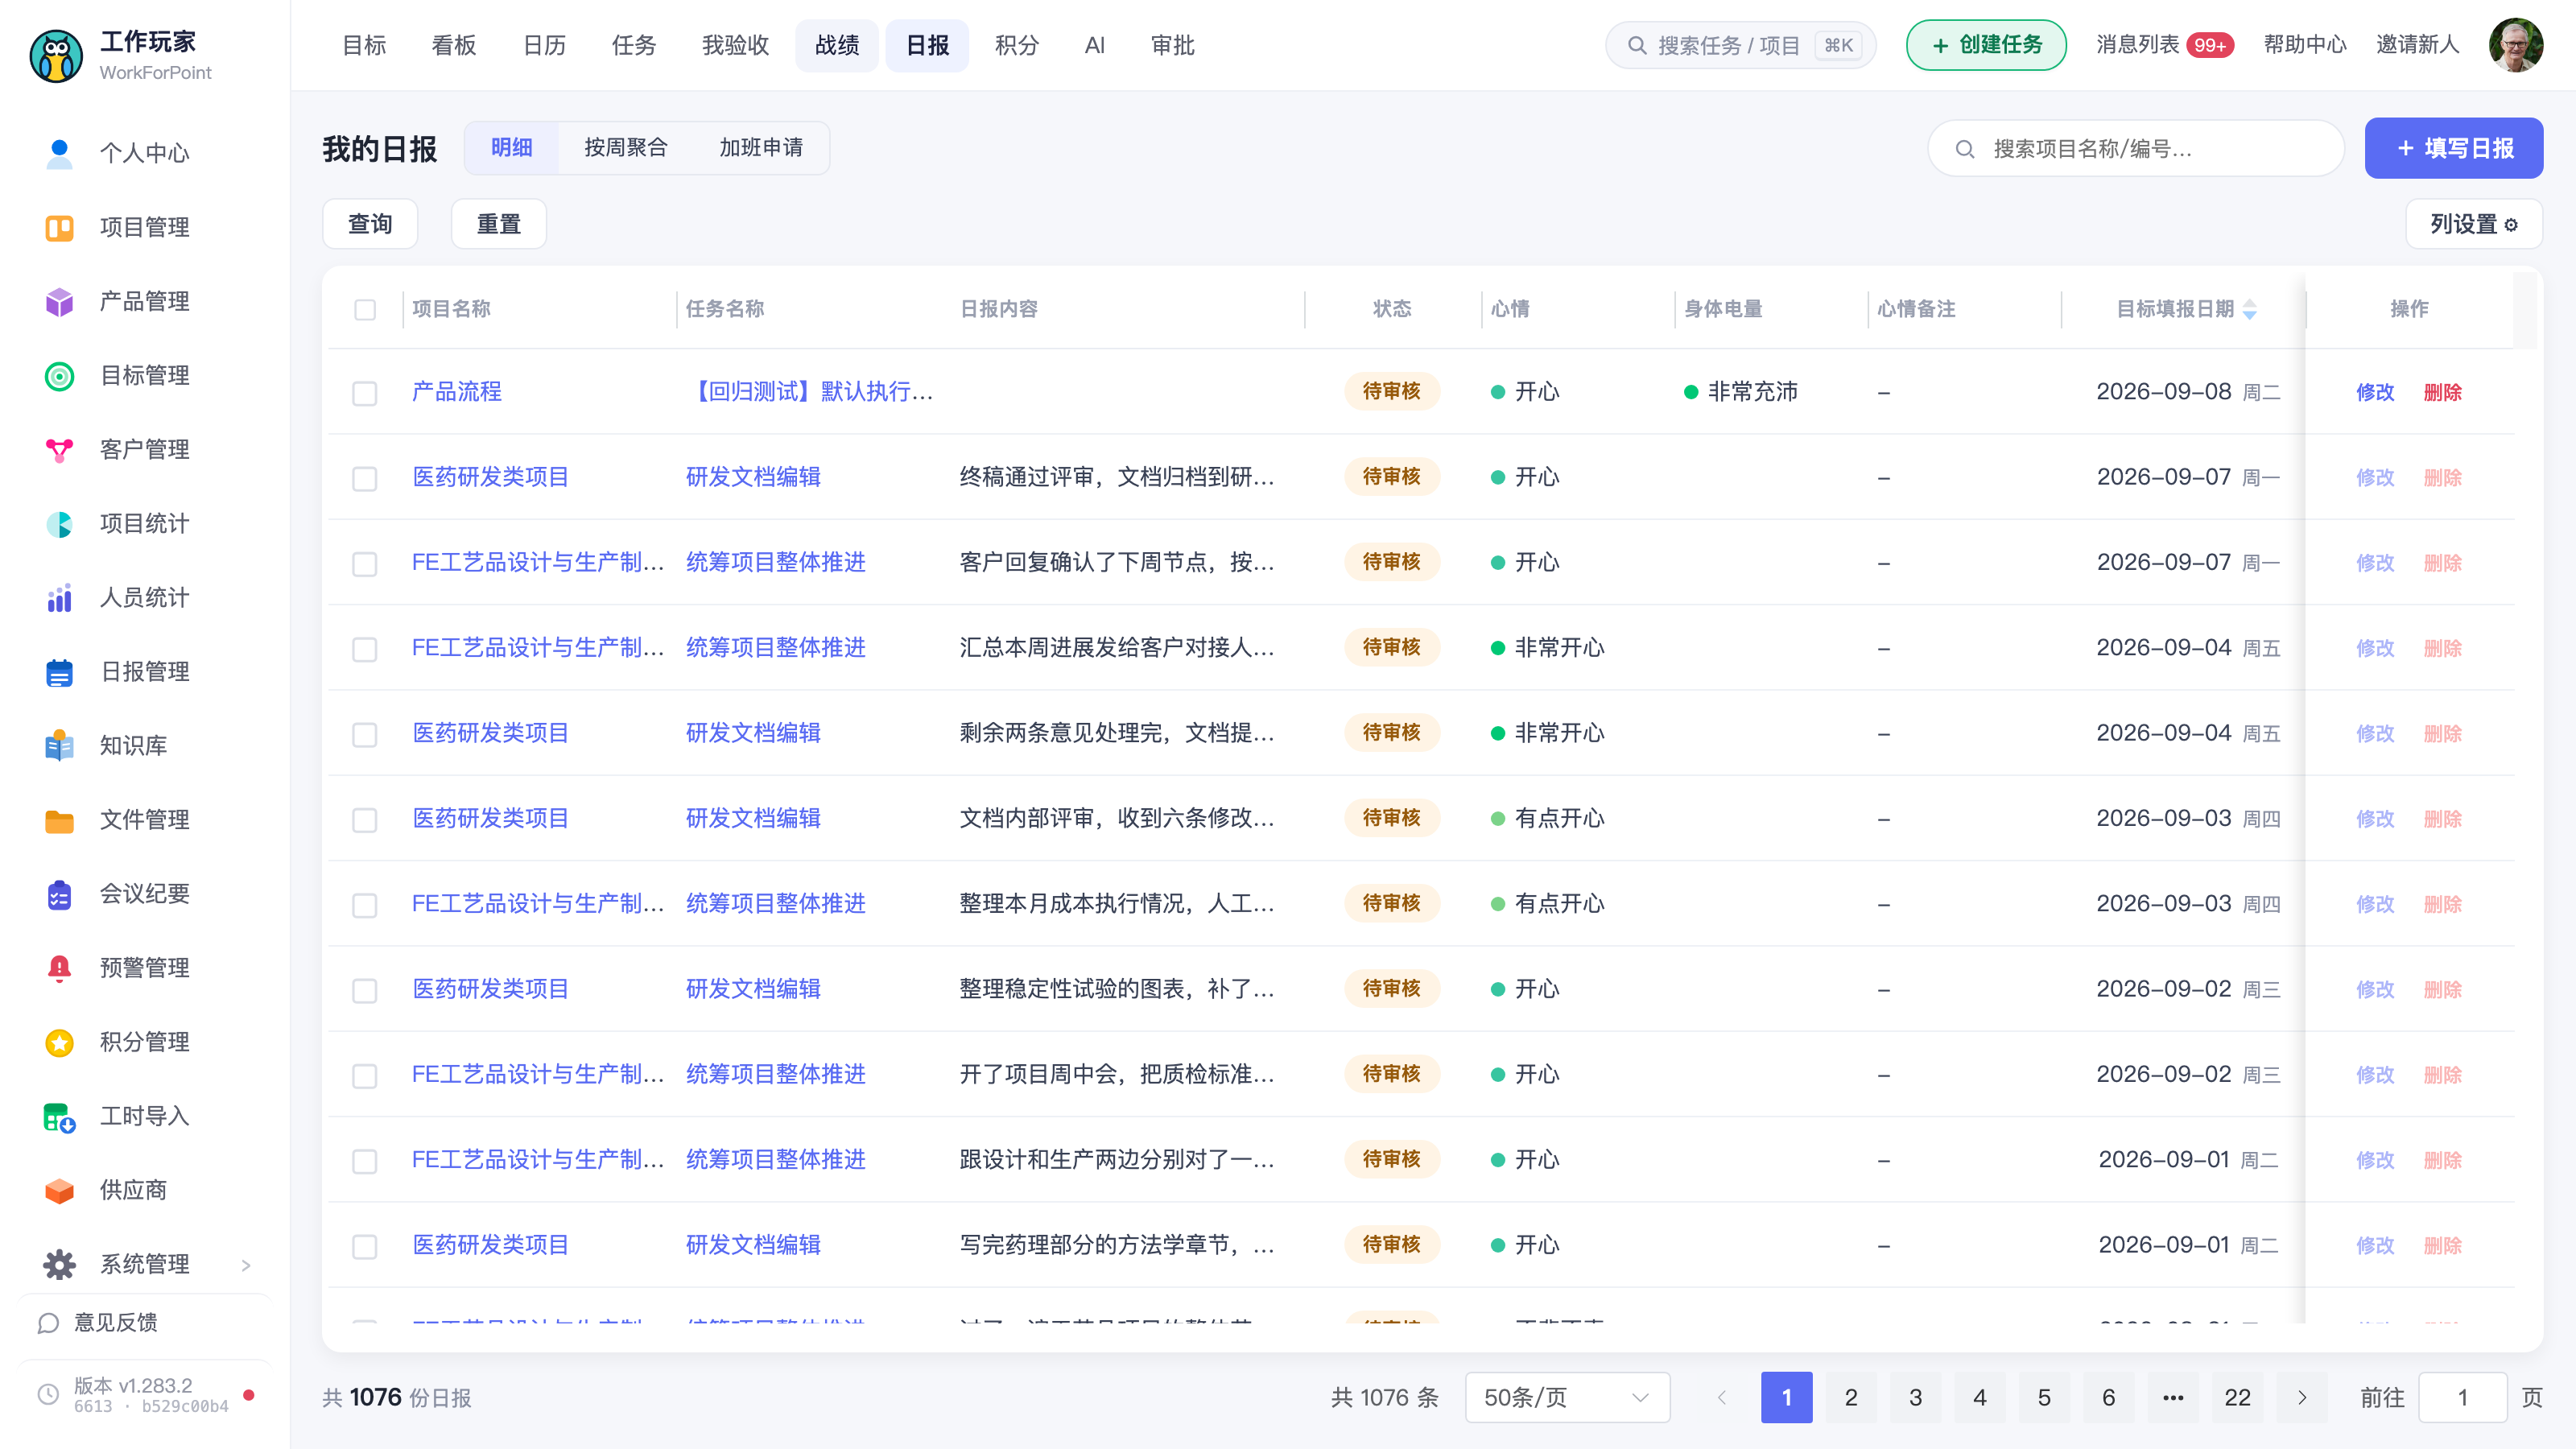Check the row with 文档内部评审 content
The image size is (2576, 1449).
pos(365,819)
